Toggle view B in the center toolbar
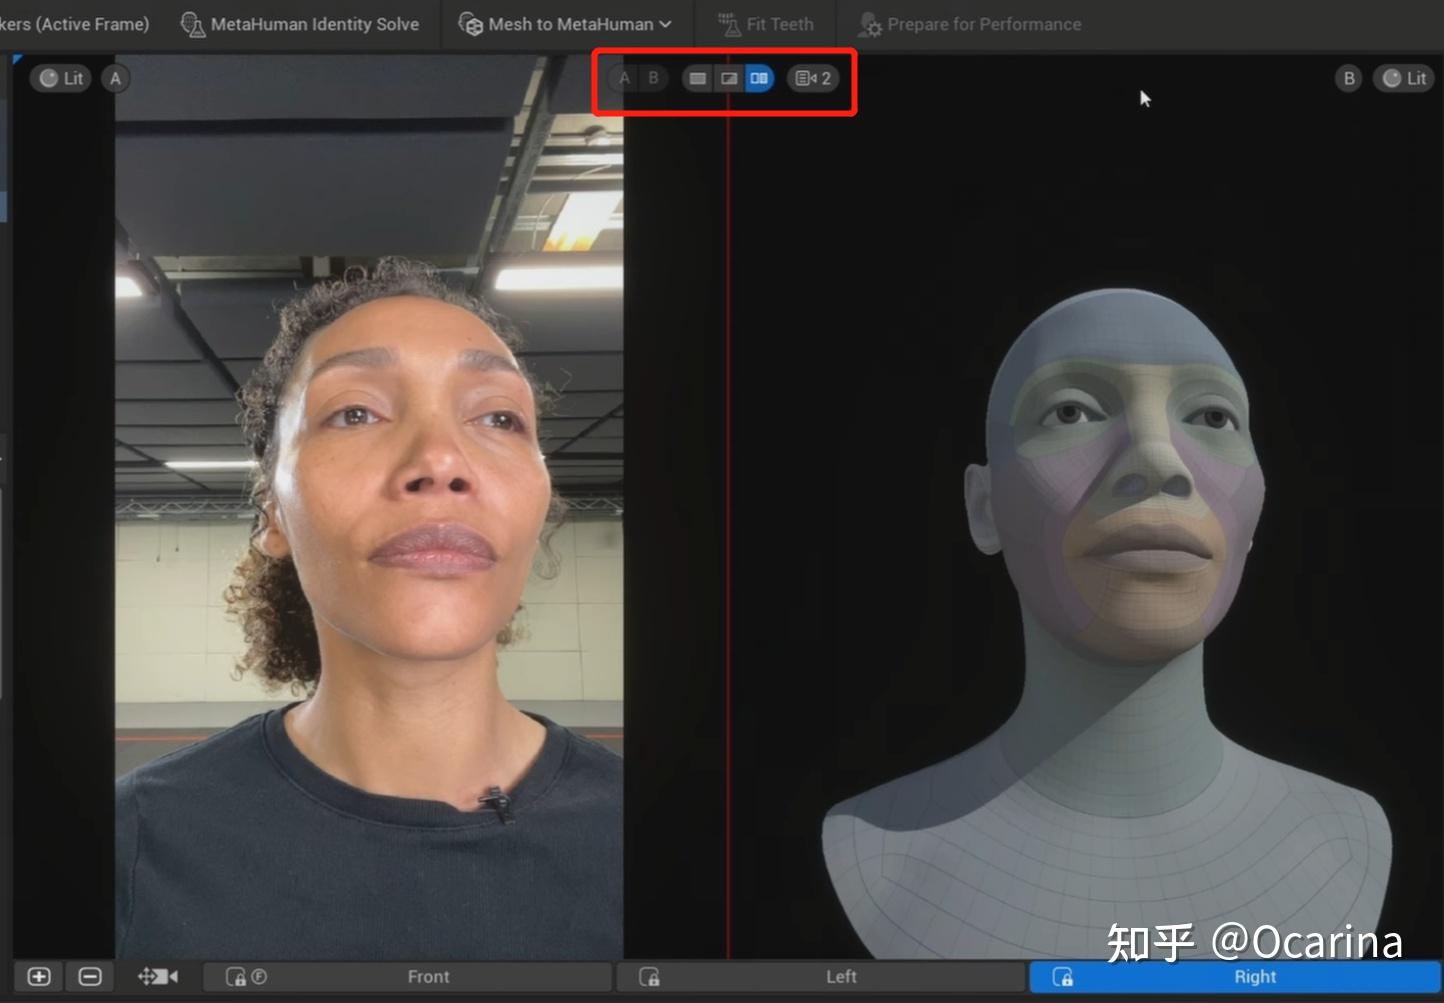The width and height of the screenshot is (1444, 1003). (x=653, y=77)
